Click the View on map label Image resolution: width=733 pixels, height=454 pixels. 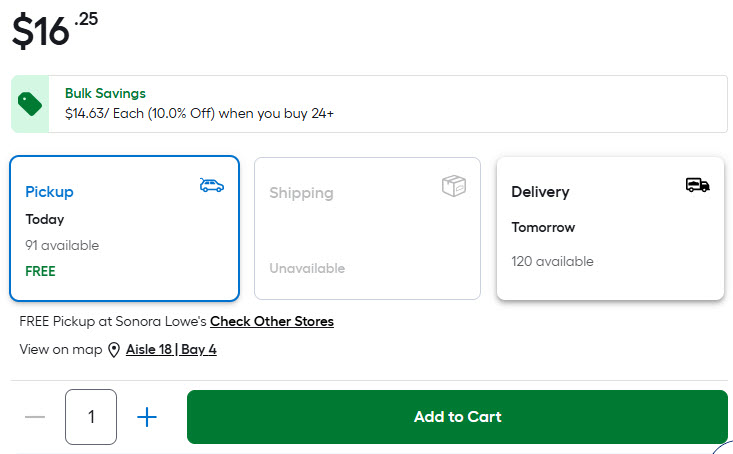pyautogui.click(x=60, y=350)
